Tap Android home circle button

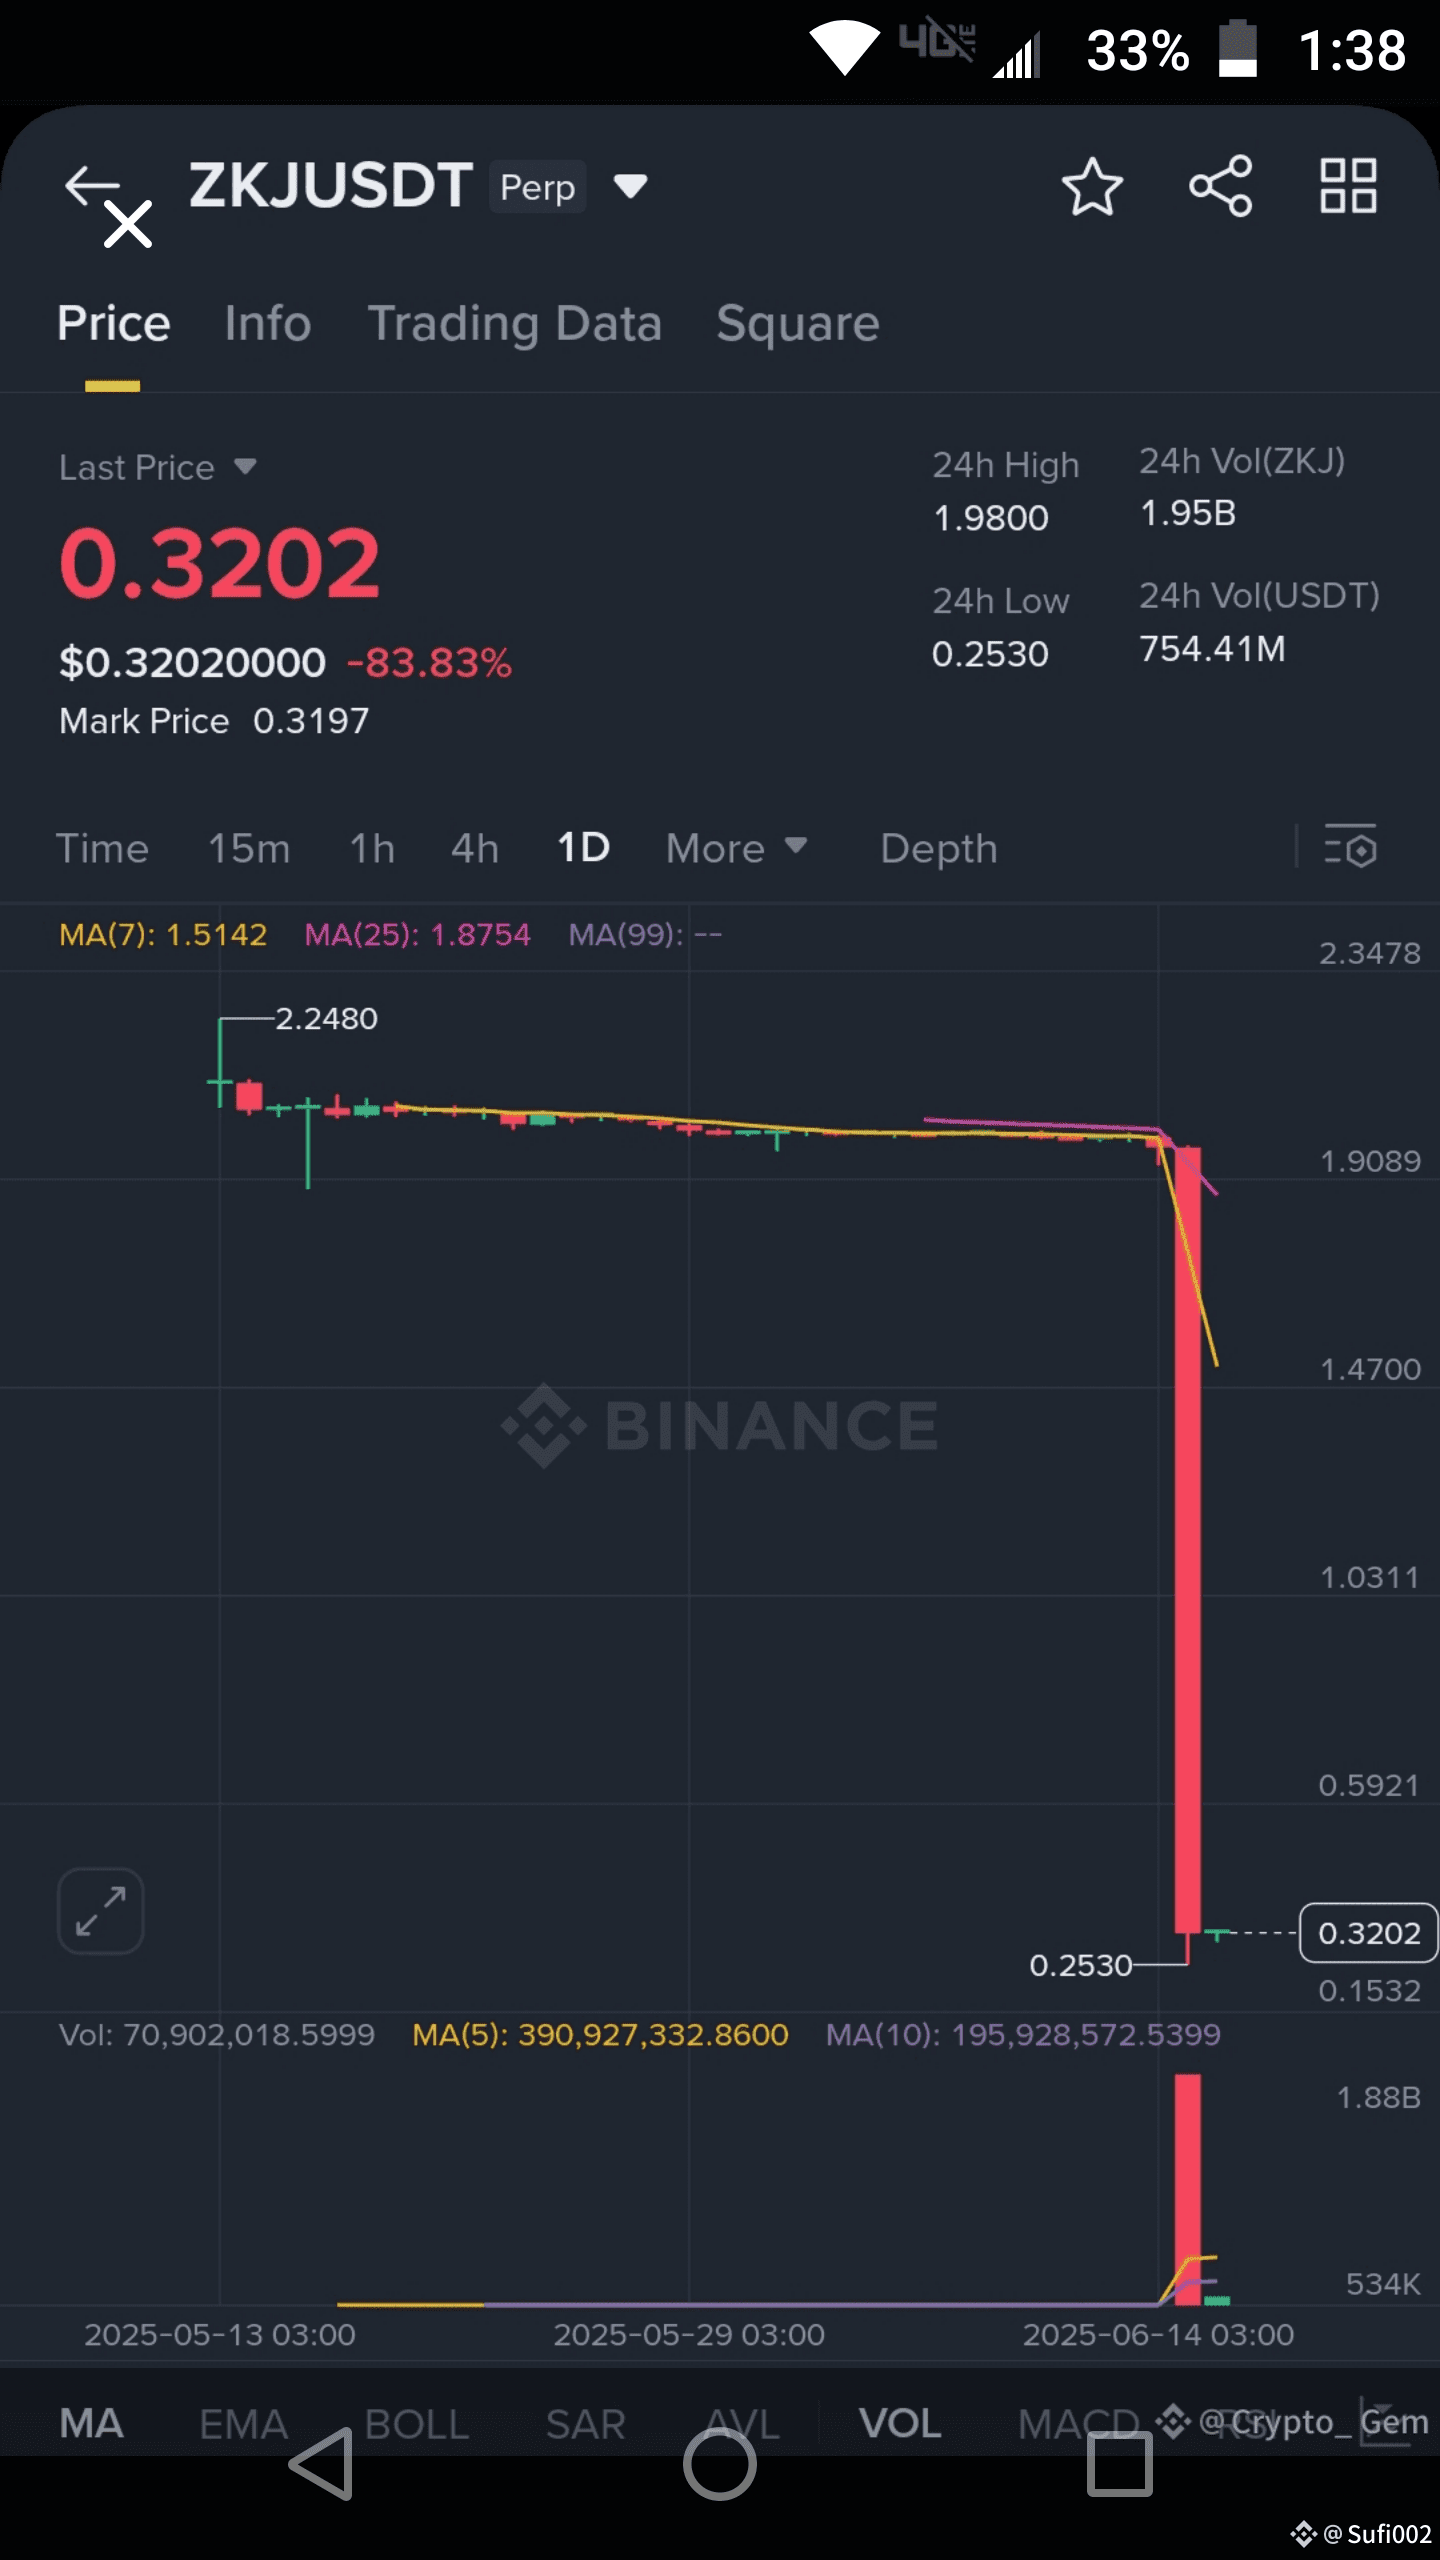click(x=719, y=2464)
